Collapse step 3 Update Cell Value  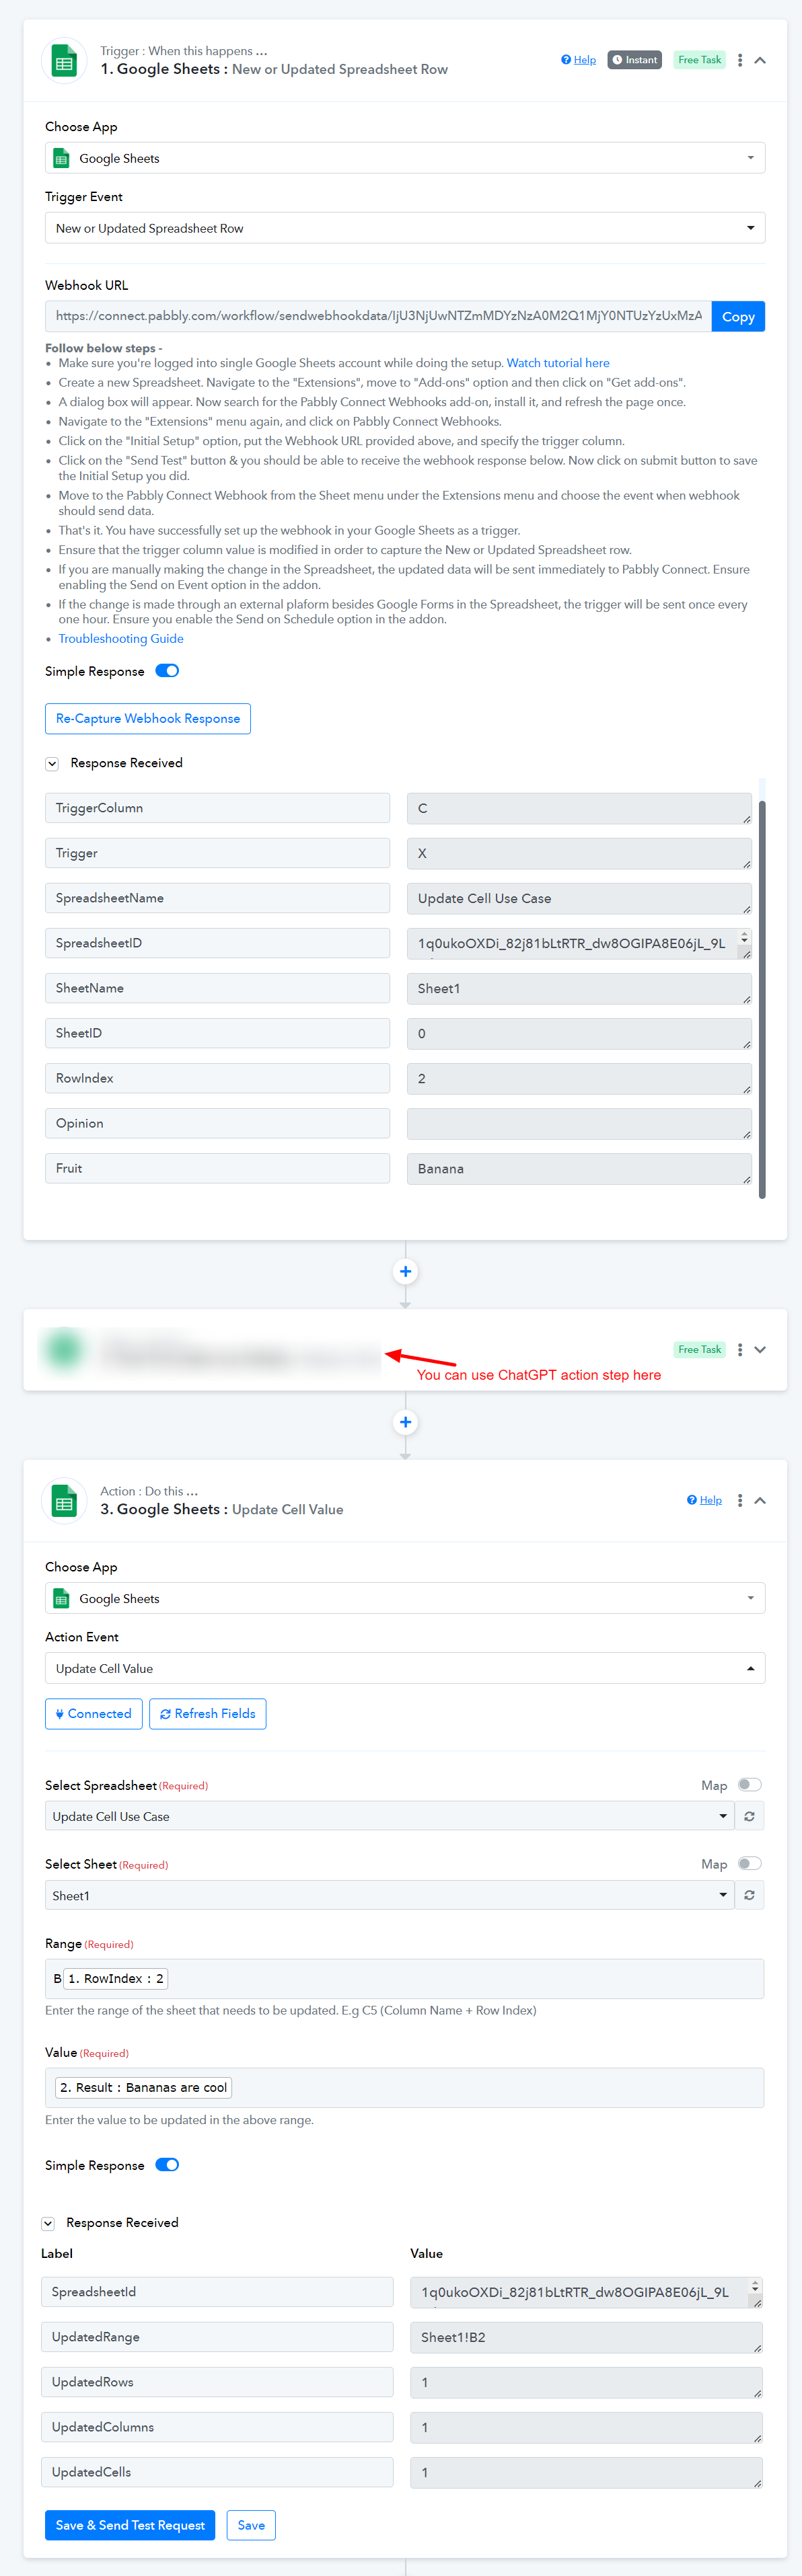click(x=760, y=1500)
